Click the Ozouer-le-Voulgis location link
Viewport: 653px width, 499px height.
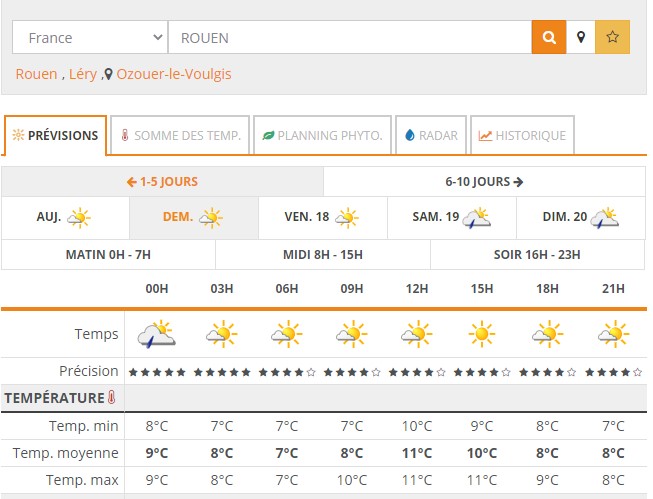click(x=176, y=74)
